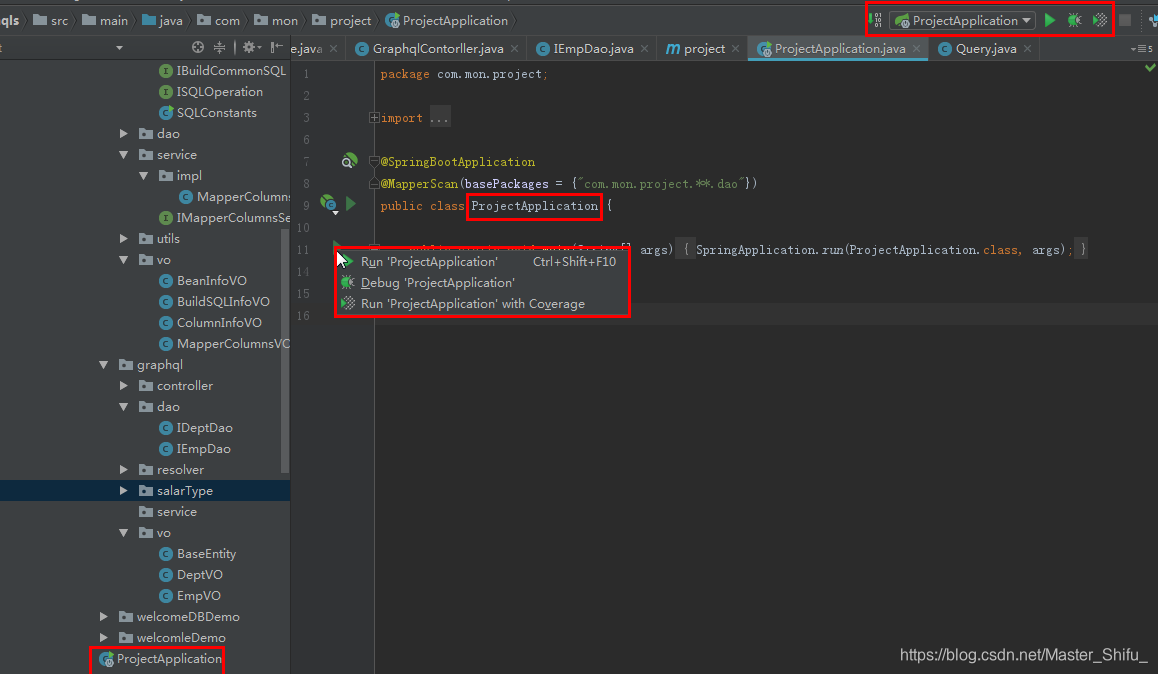Click ProjectApplication class name in code
The image size is (1158, 674).
pos(535,206)
